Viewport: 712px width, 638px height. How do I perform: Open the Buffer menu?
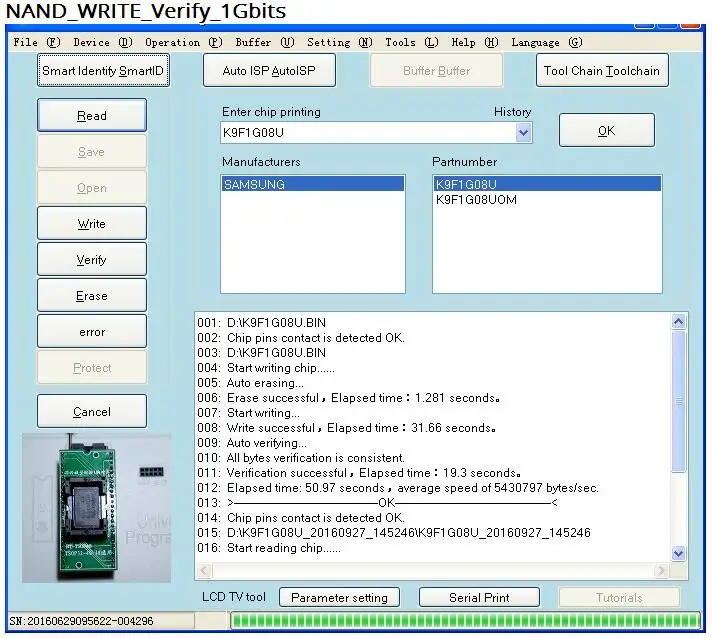[x=265, y=42]
